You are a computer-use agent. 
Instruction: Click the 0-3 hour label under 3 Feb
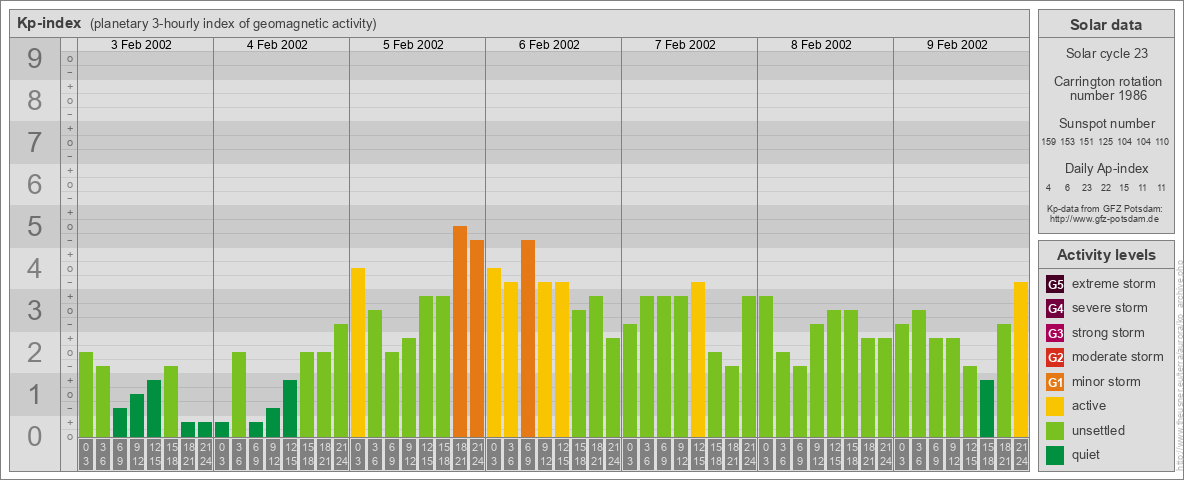pos(86,455)
